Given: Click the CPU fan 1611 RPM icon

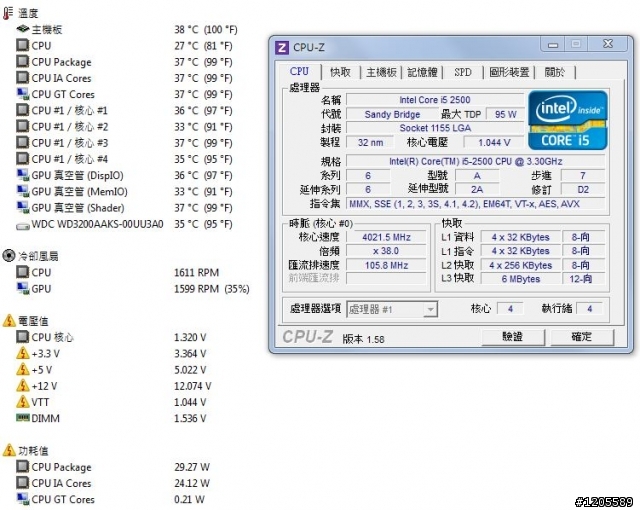Looking at the screenshot, I should click(x=22, y=272).
